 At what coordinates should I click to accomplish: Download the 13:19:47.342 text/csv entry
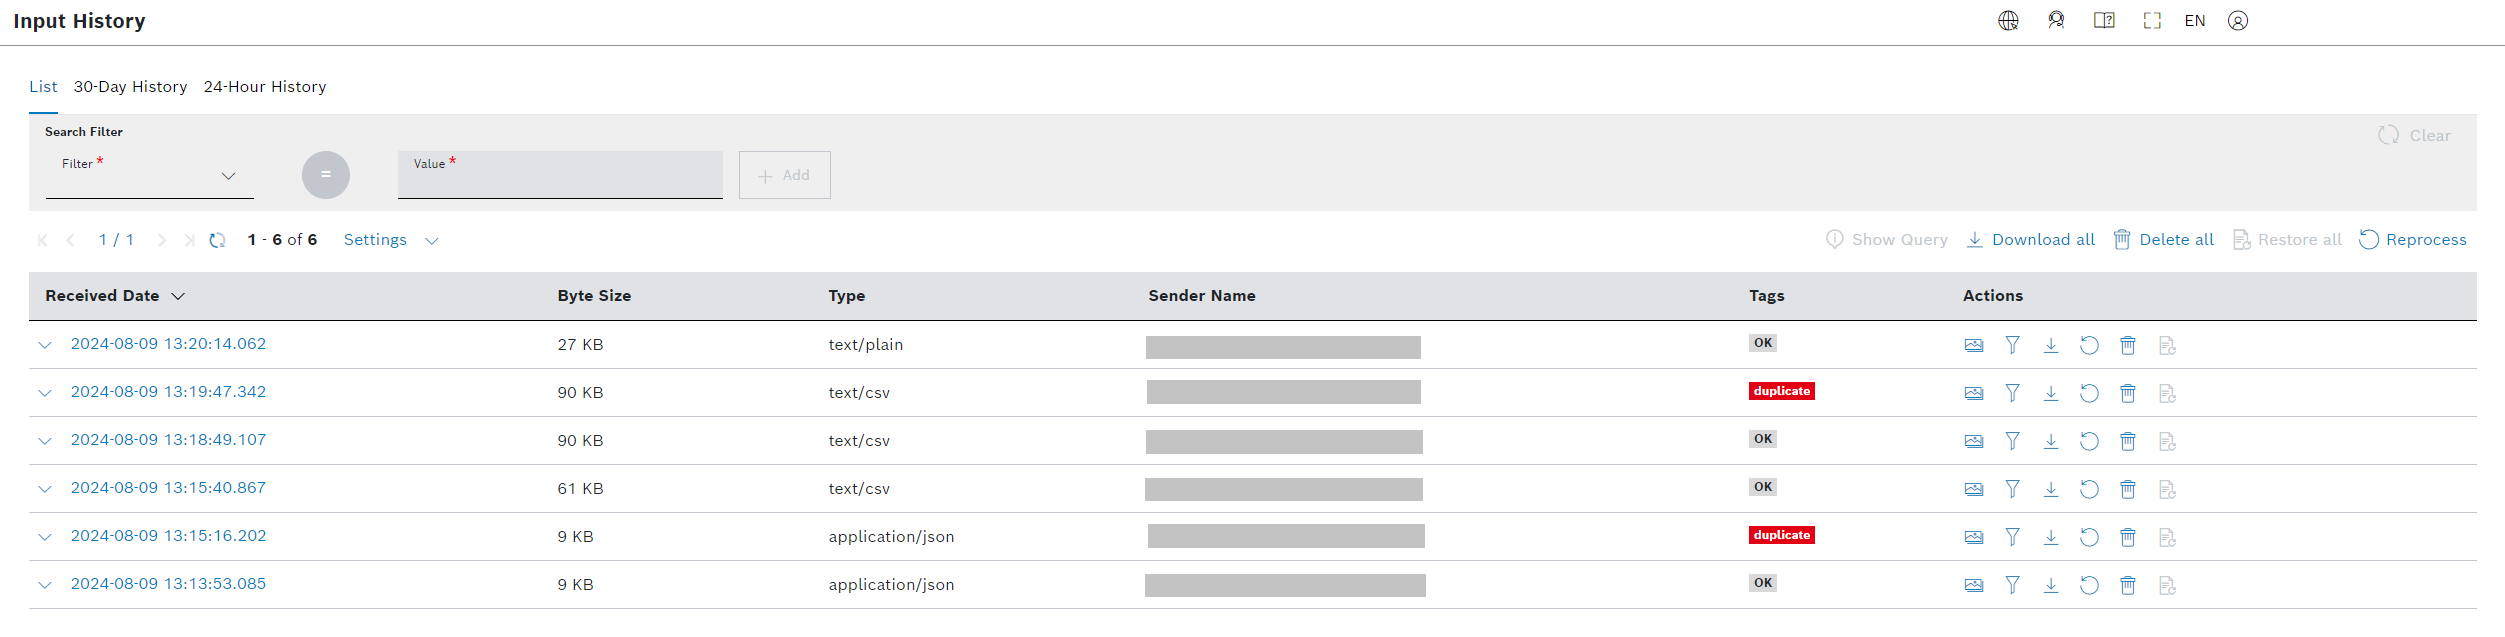(2050, 393)
